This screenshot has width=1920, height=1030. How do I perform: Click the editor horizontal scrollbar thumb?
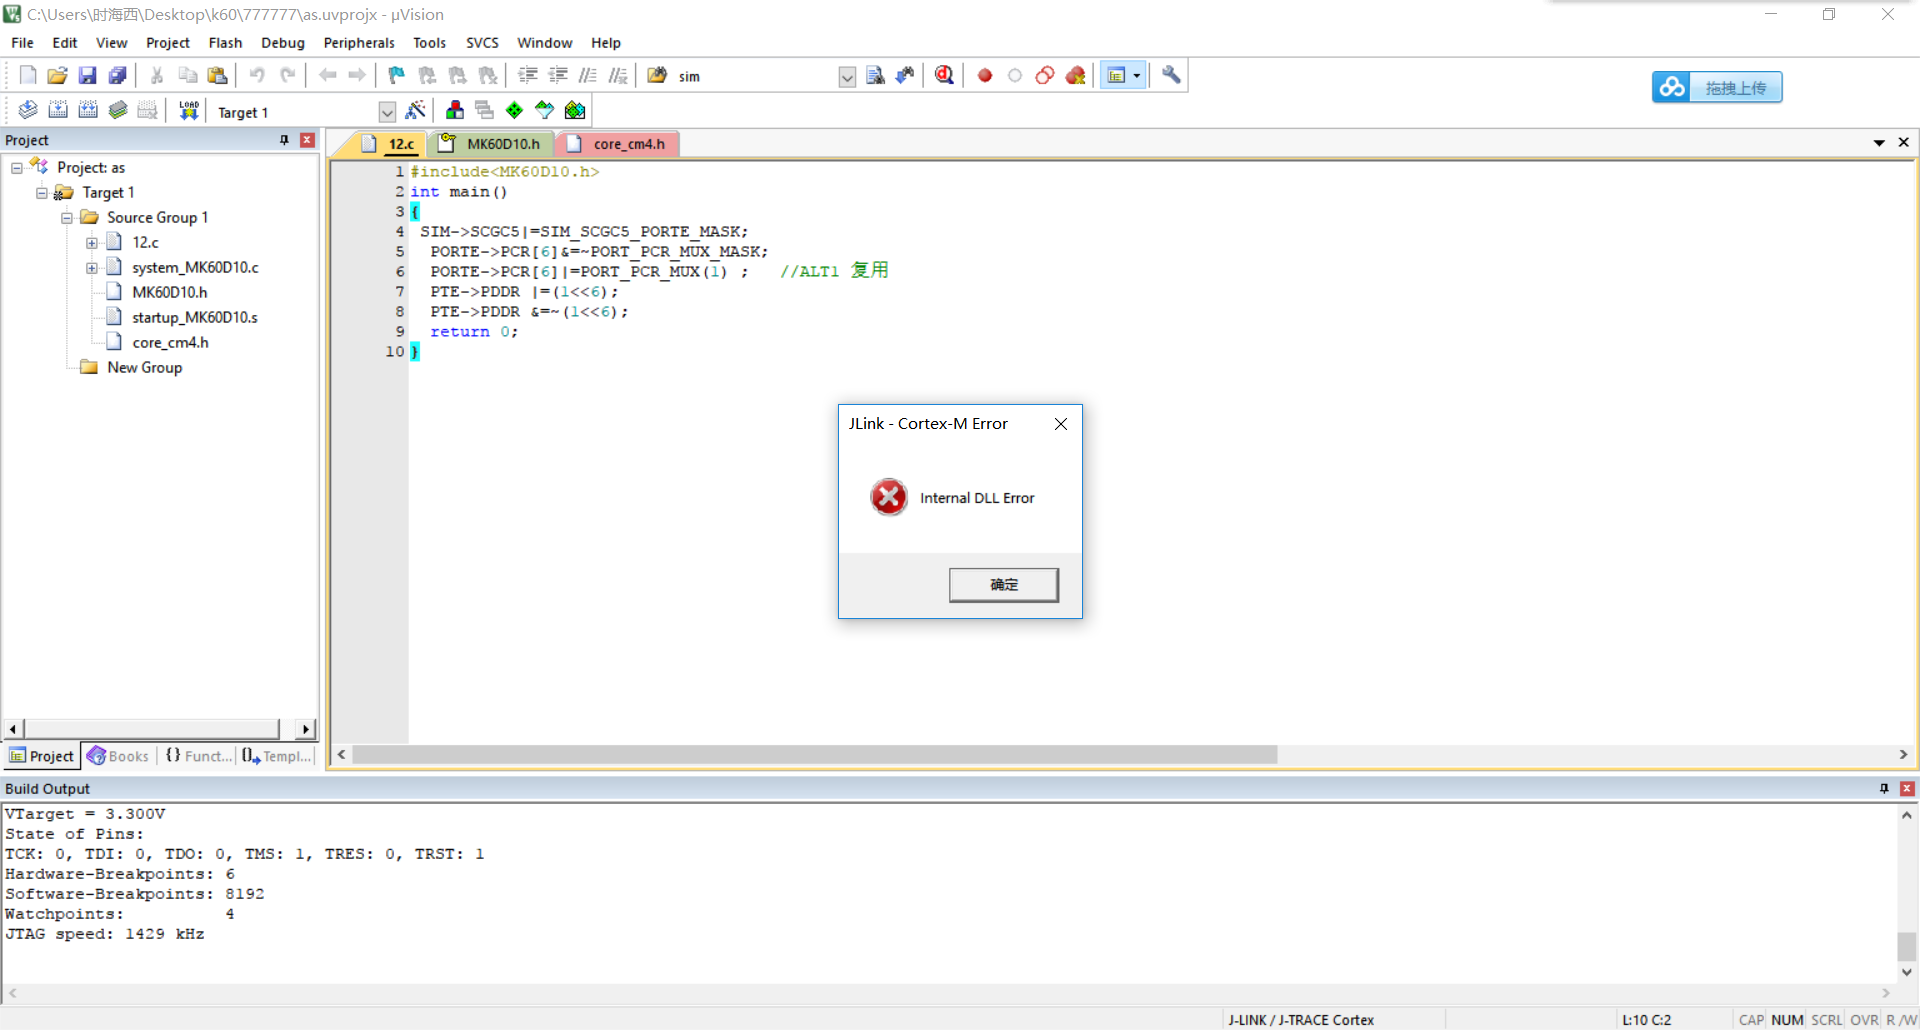pyautogui.click(x=814, y=755)
